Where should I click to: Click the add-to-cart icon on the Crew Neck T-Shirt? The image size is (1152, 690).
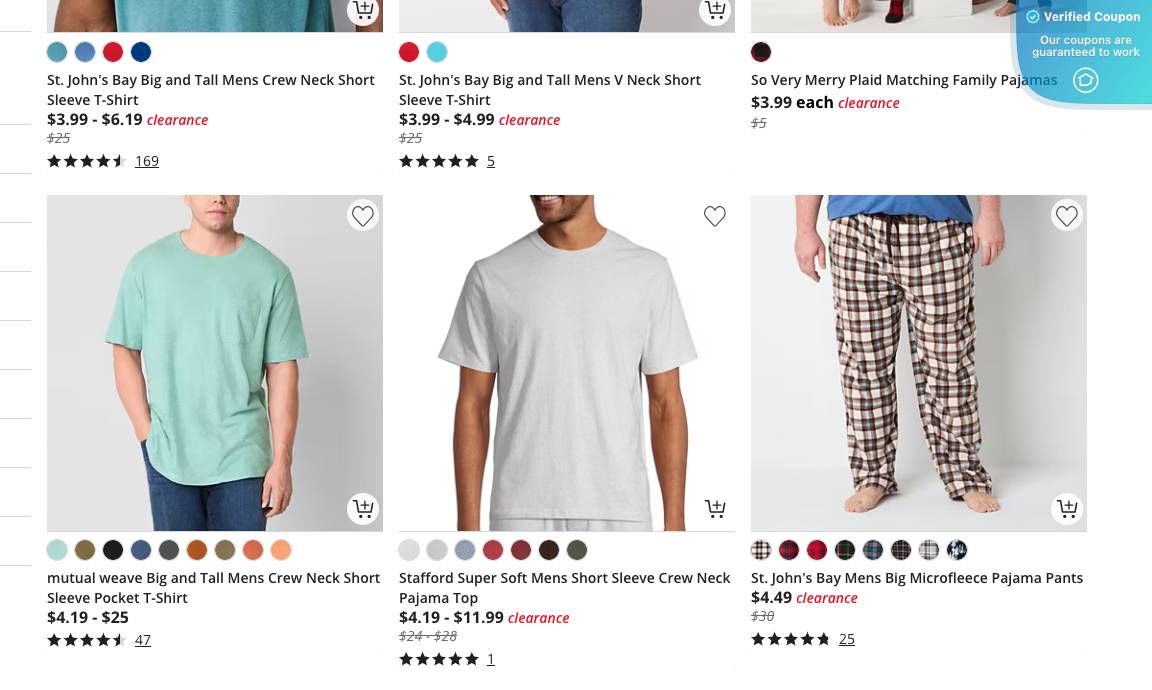364,10
